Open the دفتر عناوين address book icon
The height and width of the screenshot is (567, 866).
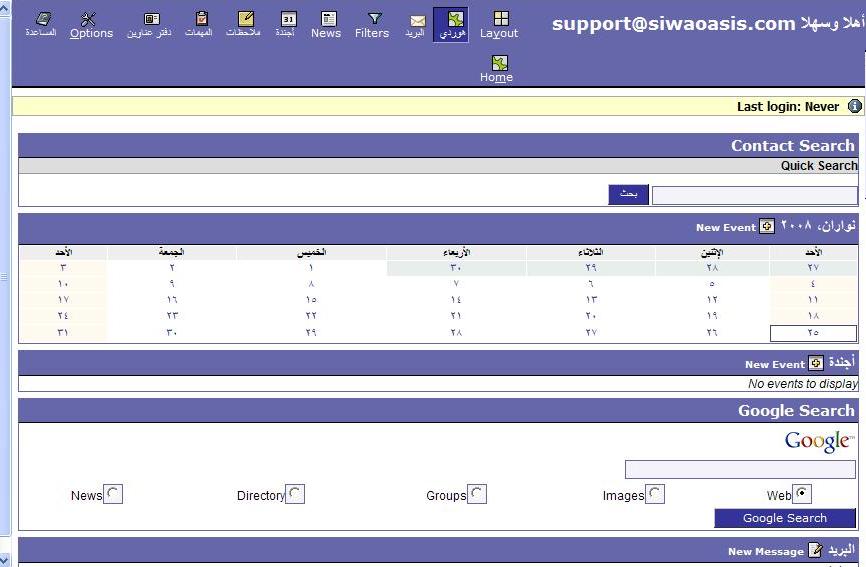(x=151, y=20)
